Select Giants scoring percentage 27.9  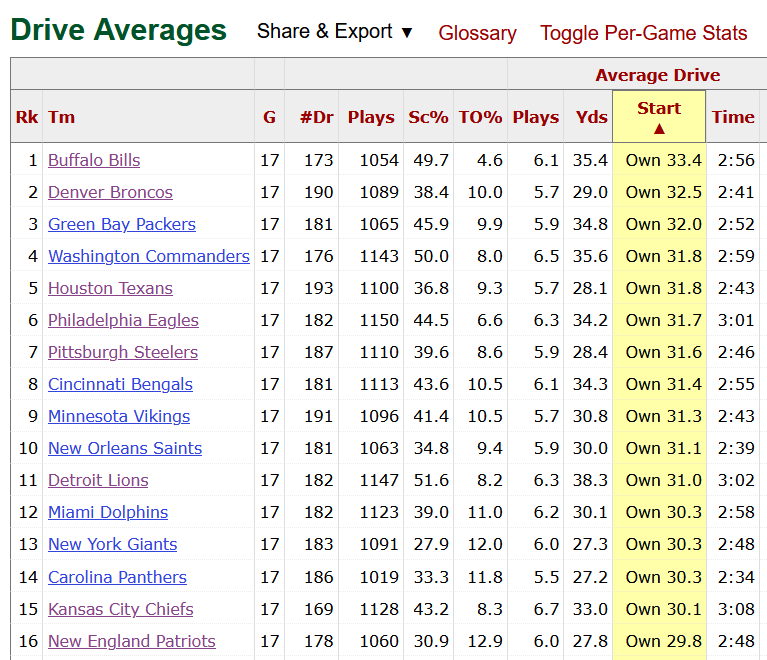[x=431, y=544]
